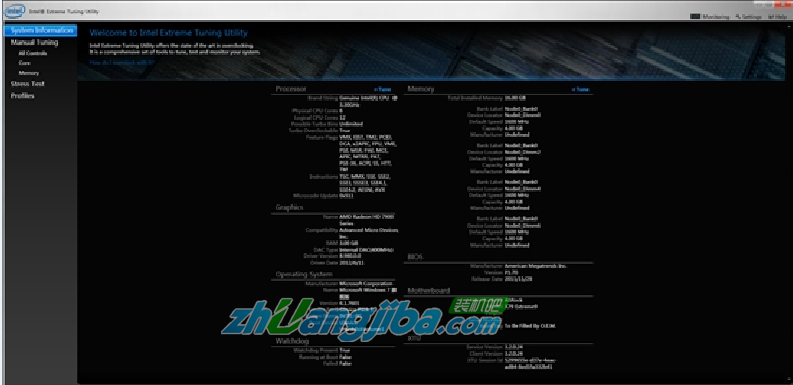Click the Intel logo in title bar
The height and width of the screenshot is (385, 793).
point(14,10)
